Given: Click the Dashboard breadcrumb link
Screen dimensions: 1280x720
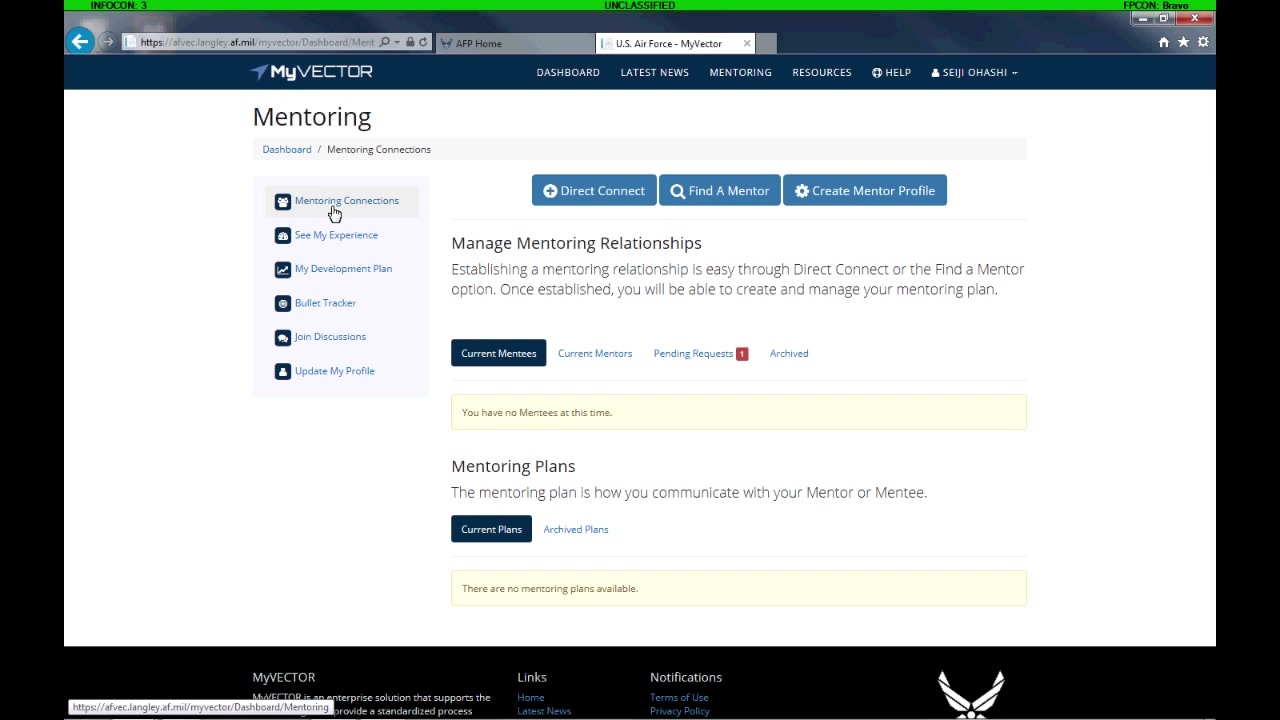Looking at the screenshot, I should coord(287,150).
